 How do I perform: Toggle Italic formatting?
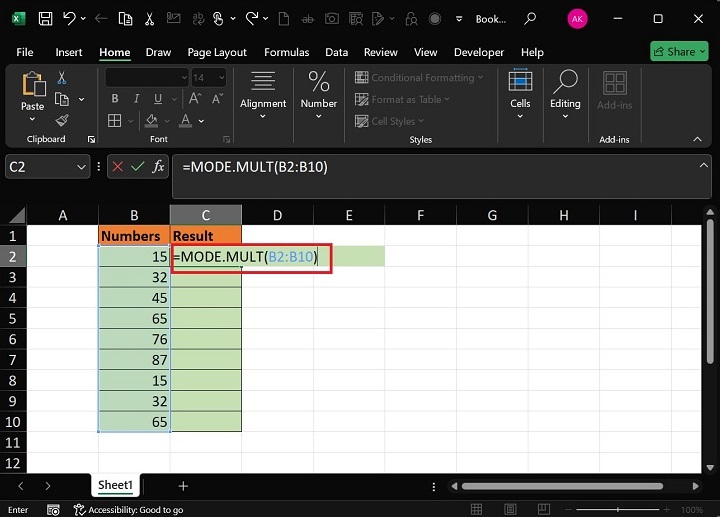coord(136,99)
